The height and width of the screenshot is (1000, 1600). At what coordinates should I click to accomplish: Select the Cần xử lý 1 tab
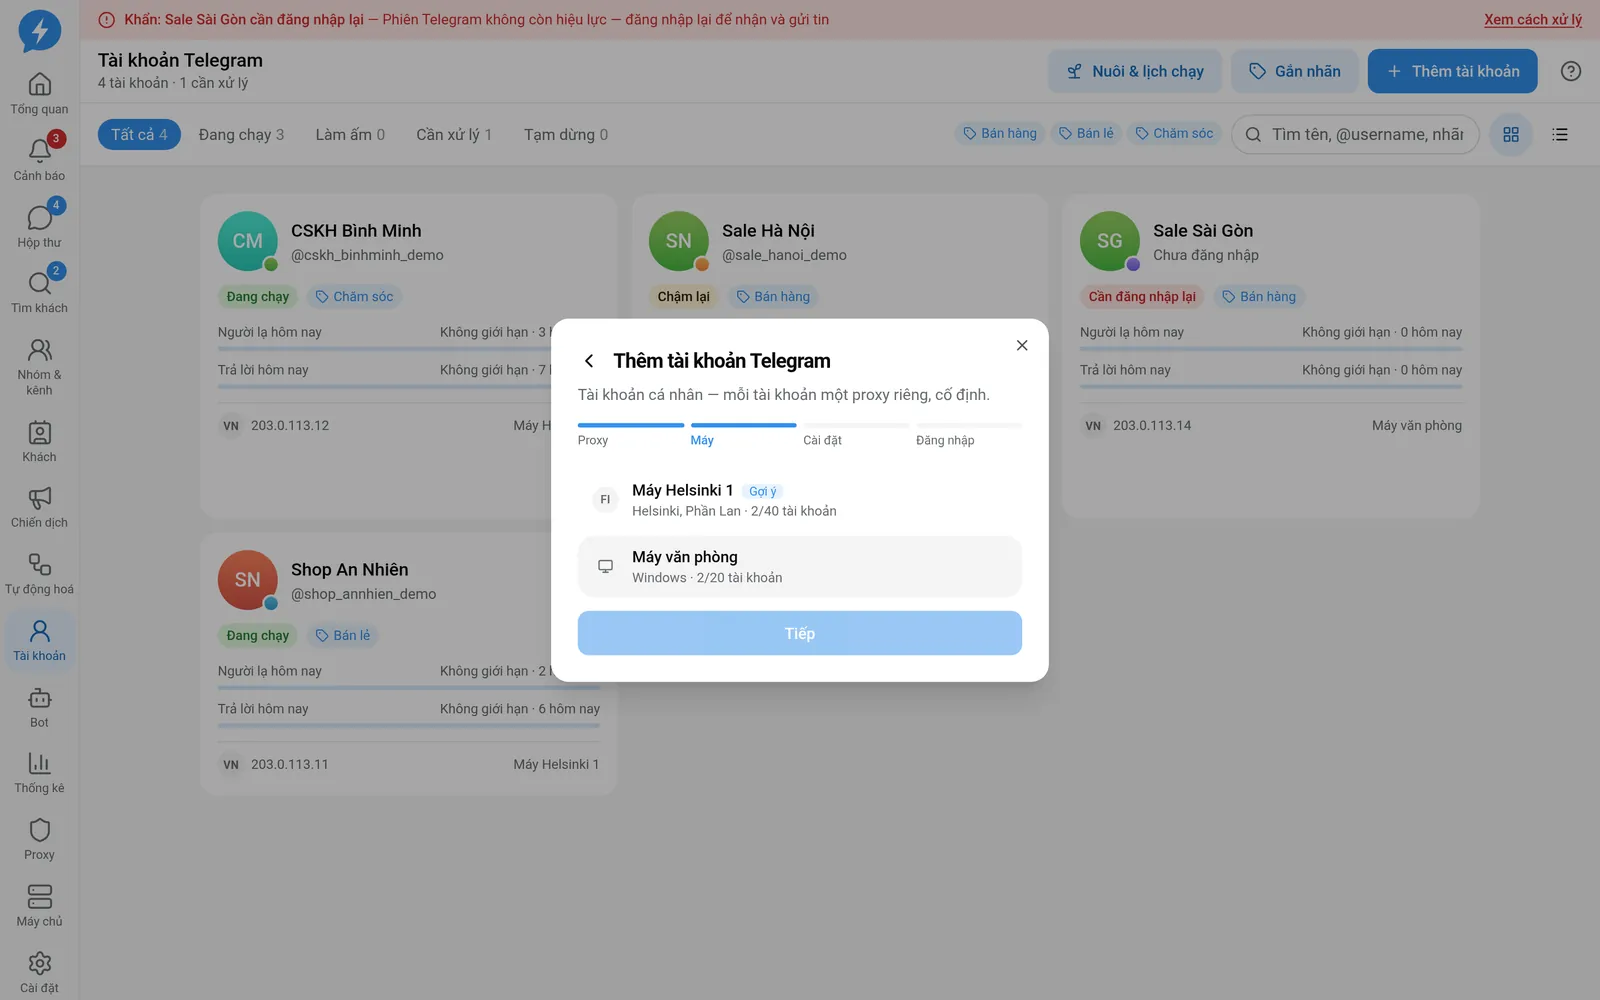454,134
